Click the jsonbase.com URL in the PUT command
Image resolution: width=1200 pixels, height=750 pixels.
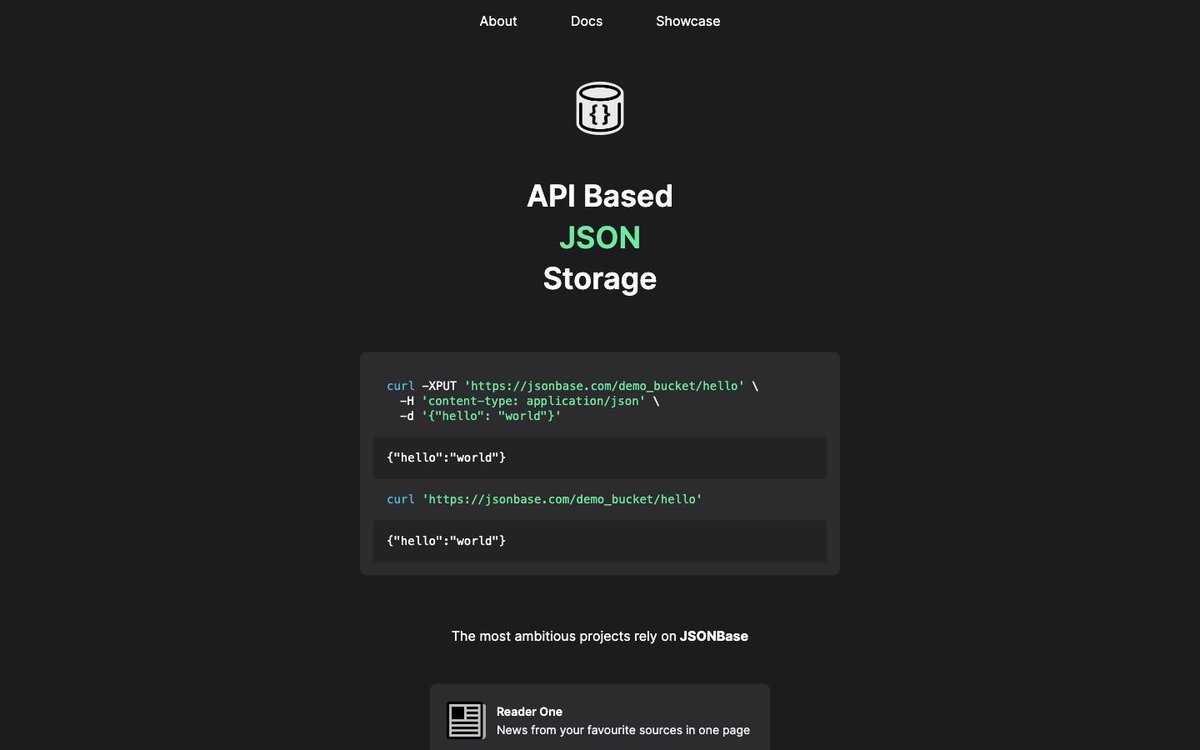(605, 385)
